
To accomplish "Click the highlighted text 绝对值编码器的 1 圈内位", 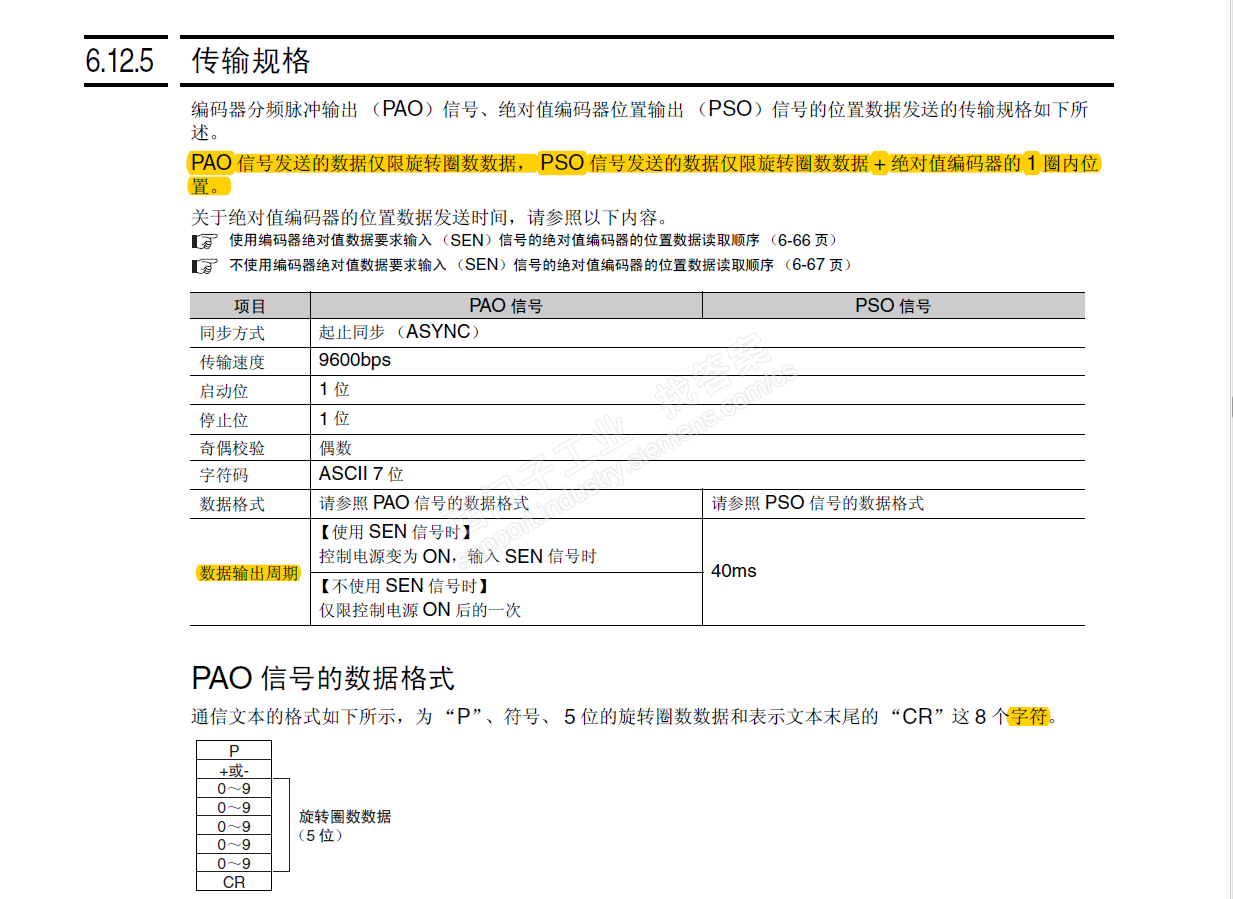I will pyautogui.click(x=995, y=164).
